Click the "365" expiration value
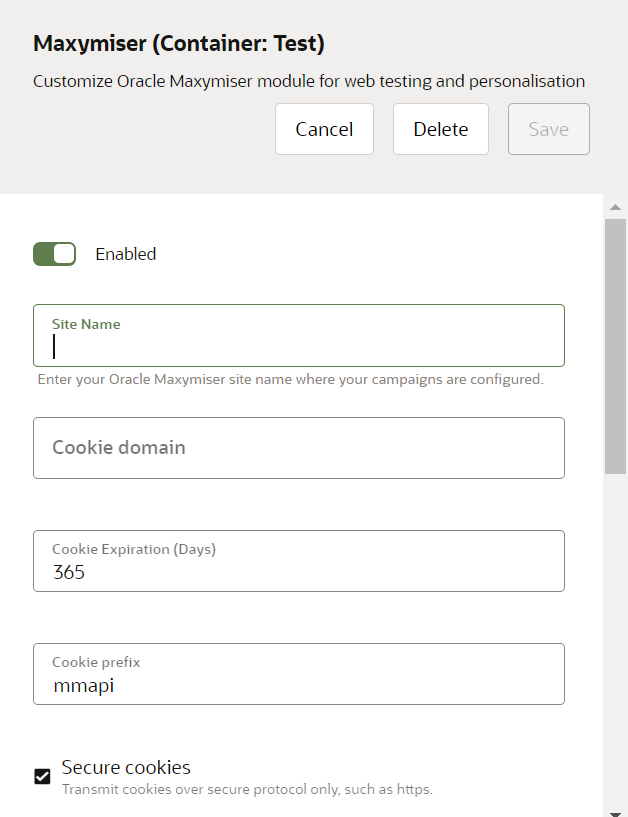Image resolution: width=628 pixels, height=817 pixels. pyautogui.click(x=69, y=573)
